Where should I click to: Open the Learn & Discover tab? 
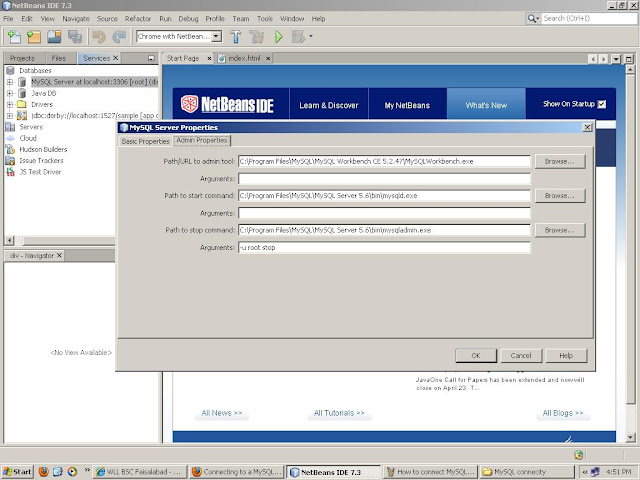[329, 105]
